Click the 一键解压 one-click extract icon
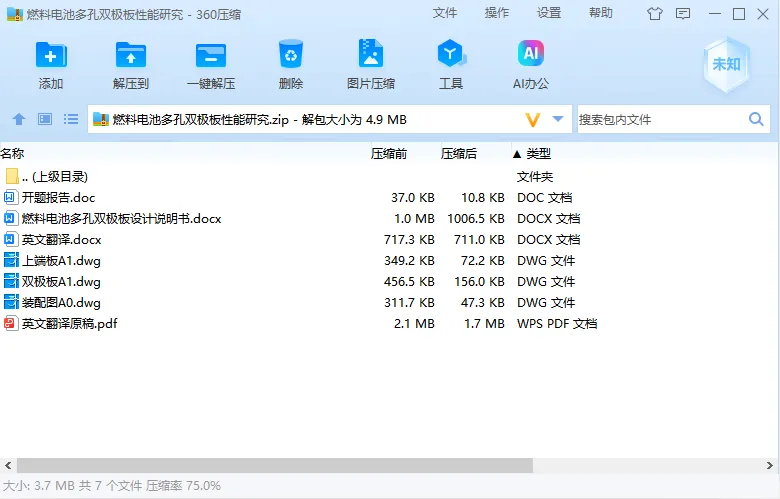Screen dimensions: 780x499 (x=211, y=55)
